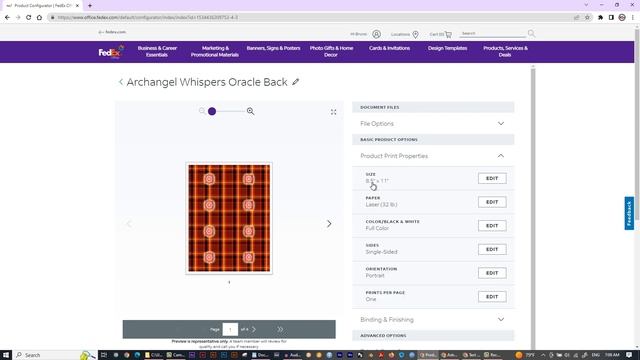Viewport: 640px width, 360px height.
Task: Go back in browser history
Action: click(7, 18)
